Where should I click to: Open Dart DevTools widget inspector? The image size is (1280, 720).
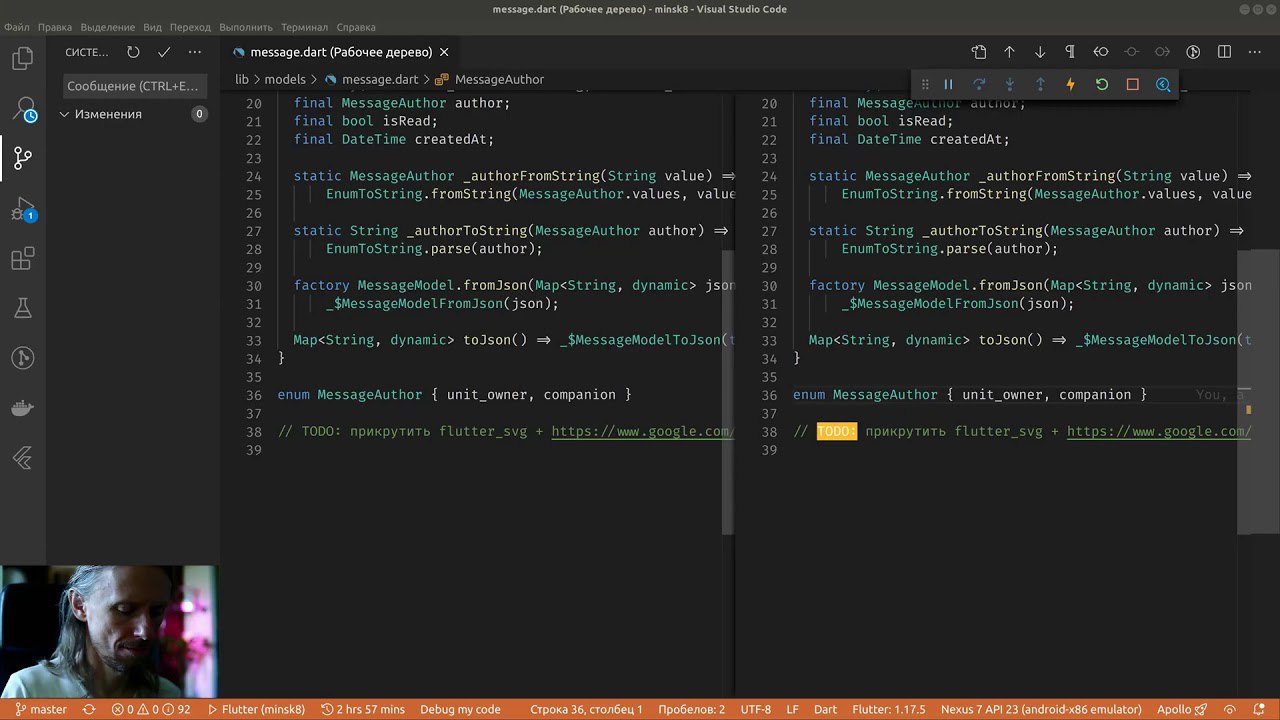[x=1163, y=85]
